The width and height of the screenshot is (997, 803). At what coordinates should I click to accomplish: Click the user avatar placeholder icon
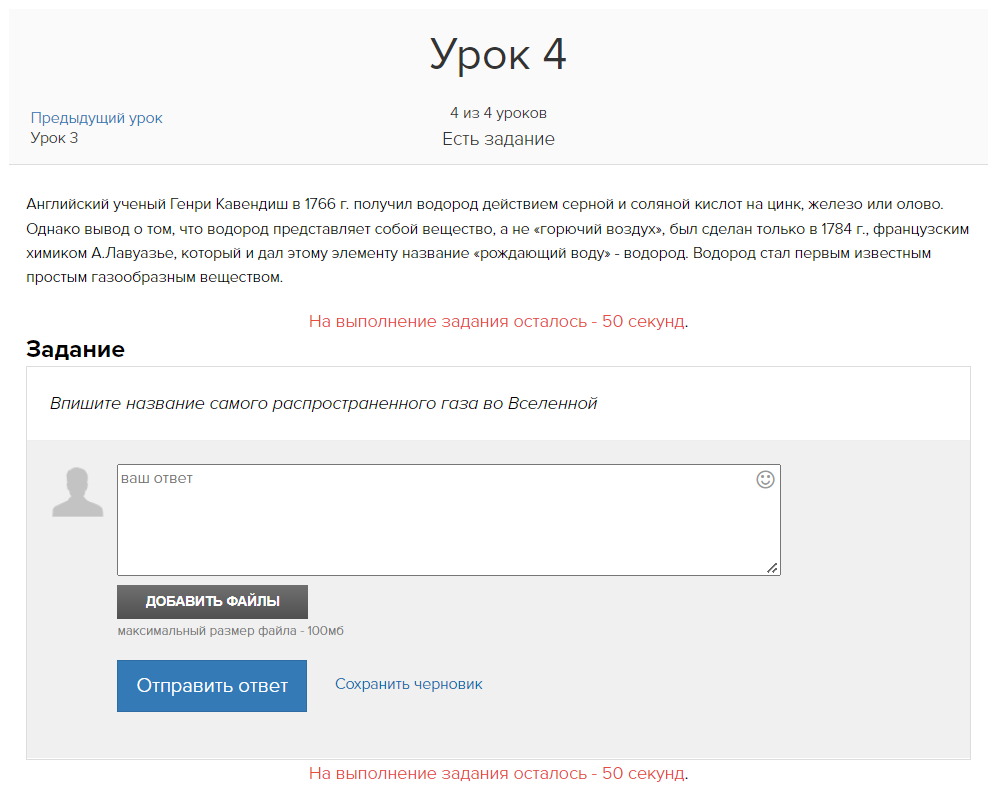click(78, 491)
